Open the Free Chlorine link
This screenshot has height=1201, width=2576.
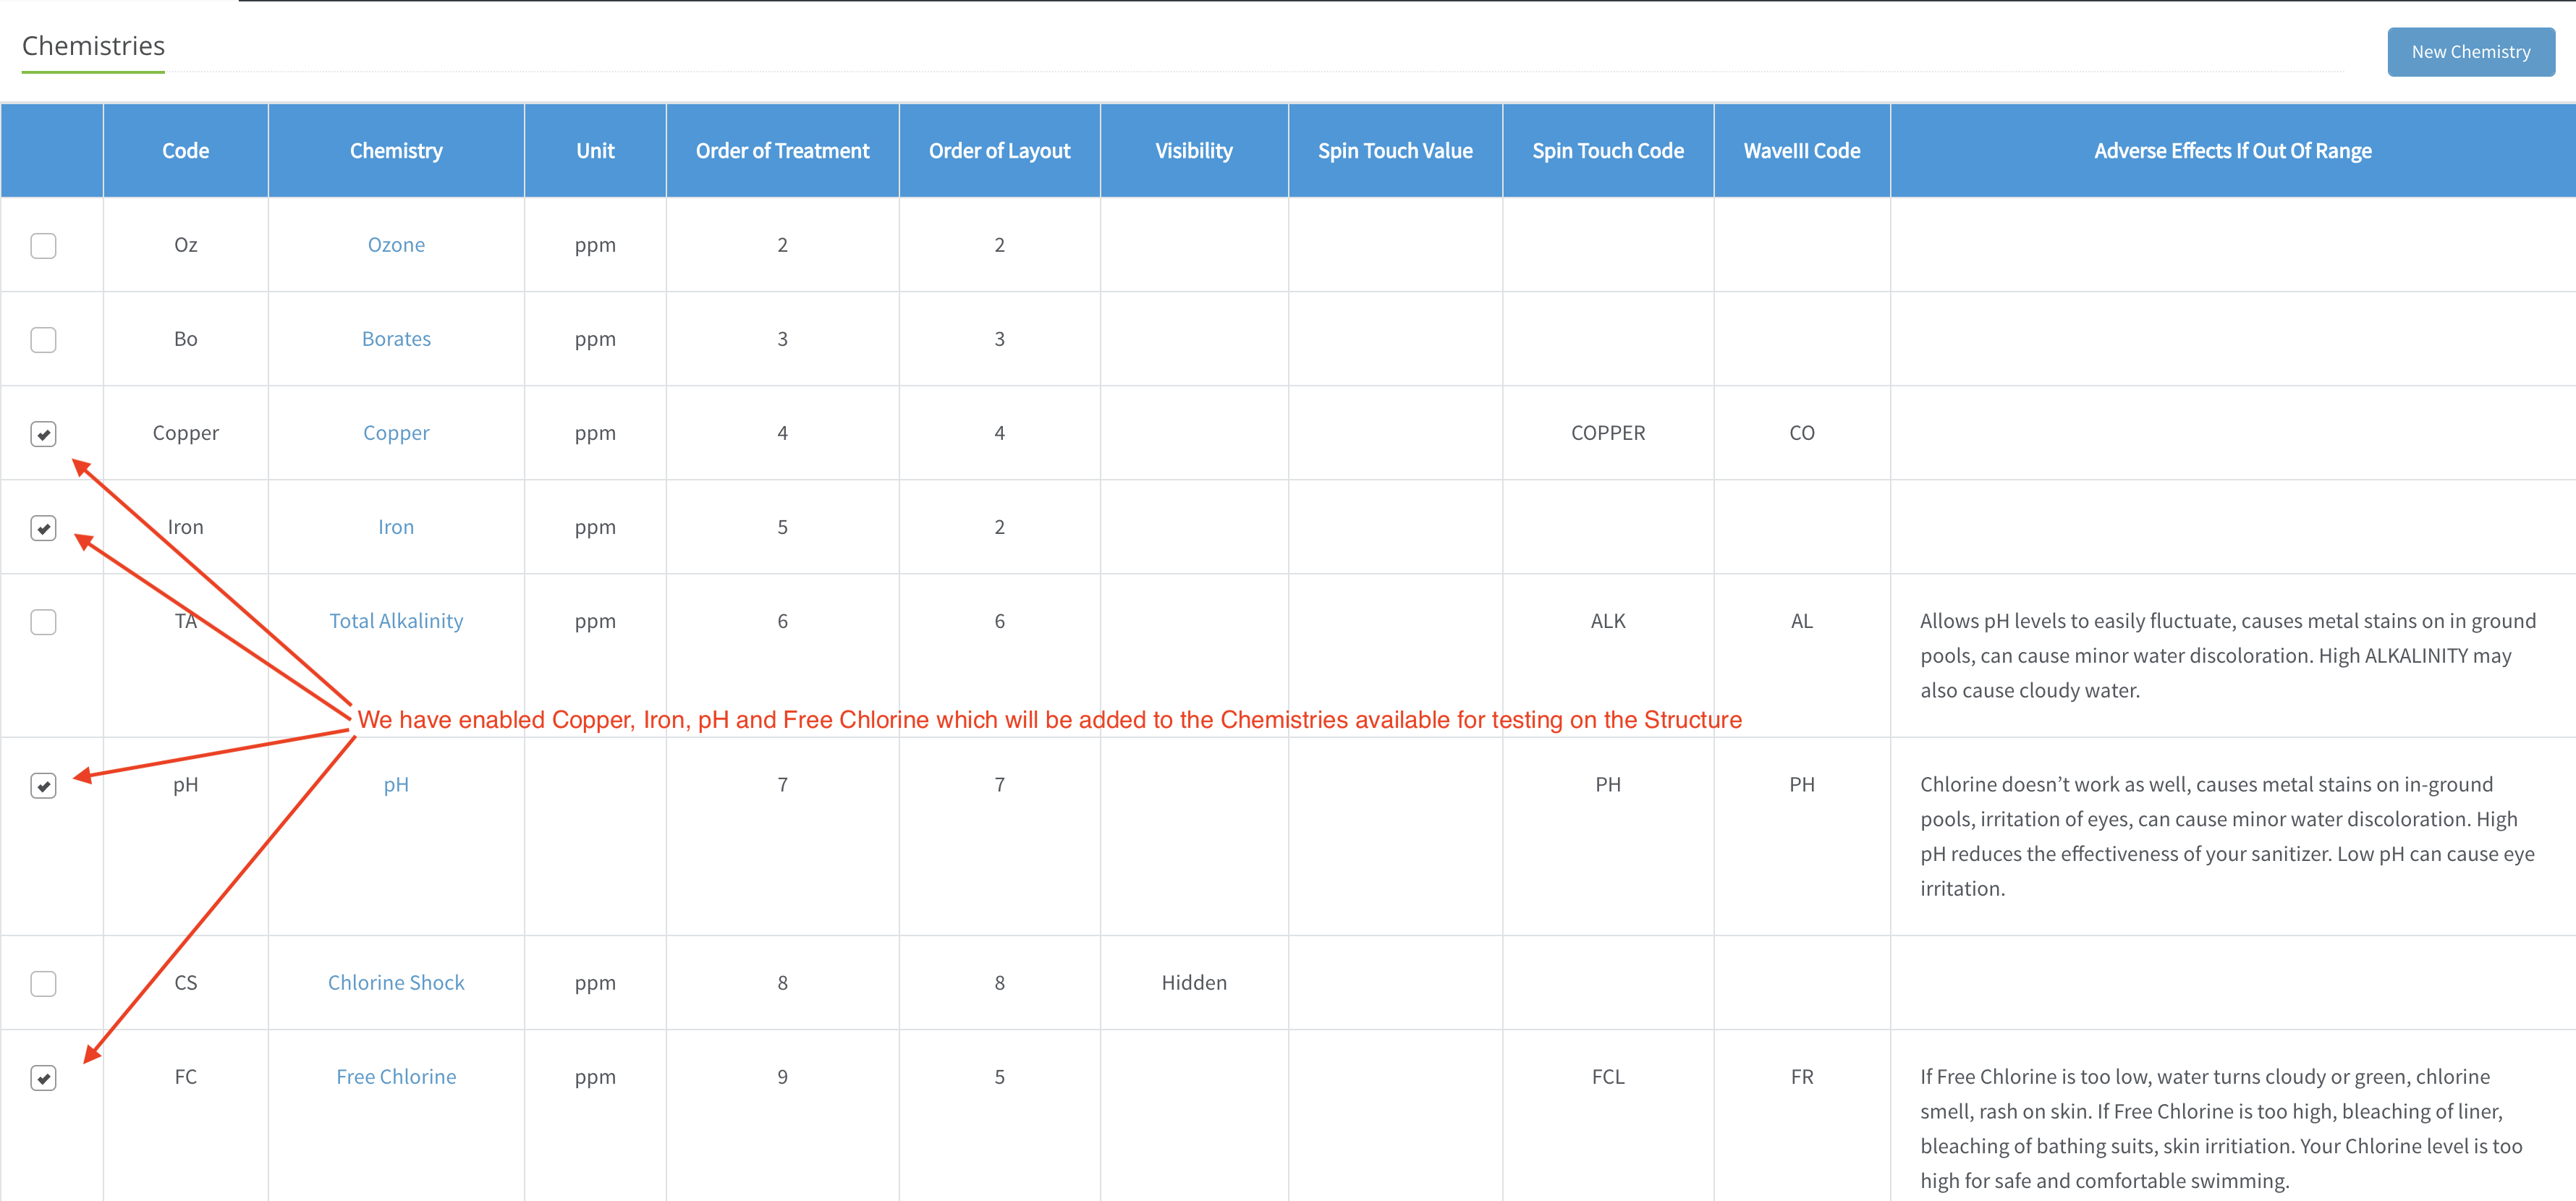coord(396,1077)
